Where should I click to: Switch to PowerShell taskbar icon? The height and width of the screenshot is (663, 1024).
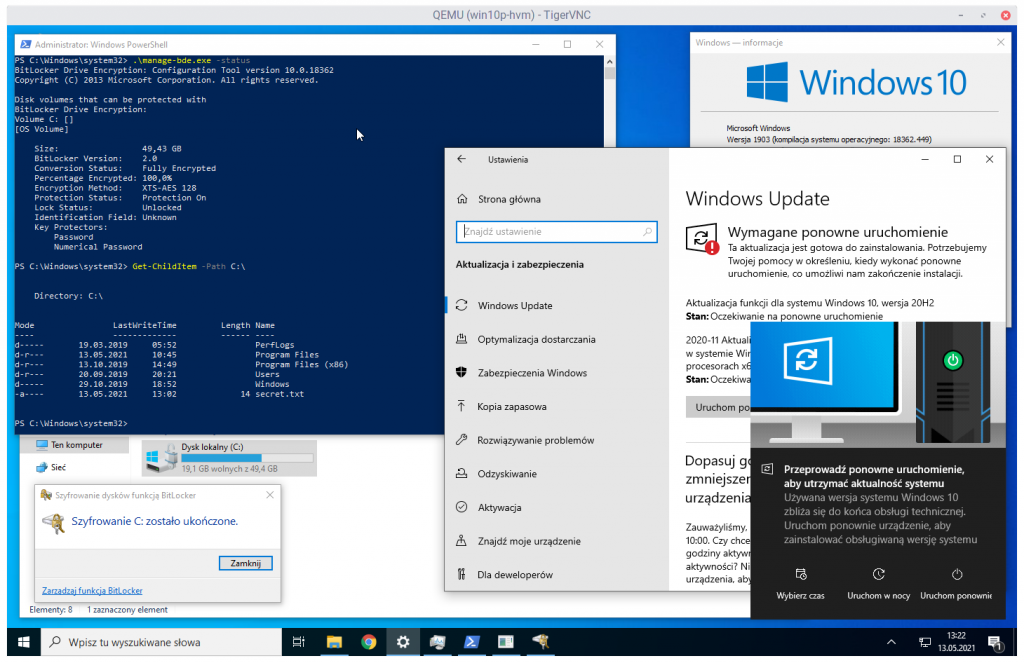pos(472,643)
